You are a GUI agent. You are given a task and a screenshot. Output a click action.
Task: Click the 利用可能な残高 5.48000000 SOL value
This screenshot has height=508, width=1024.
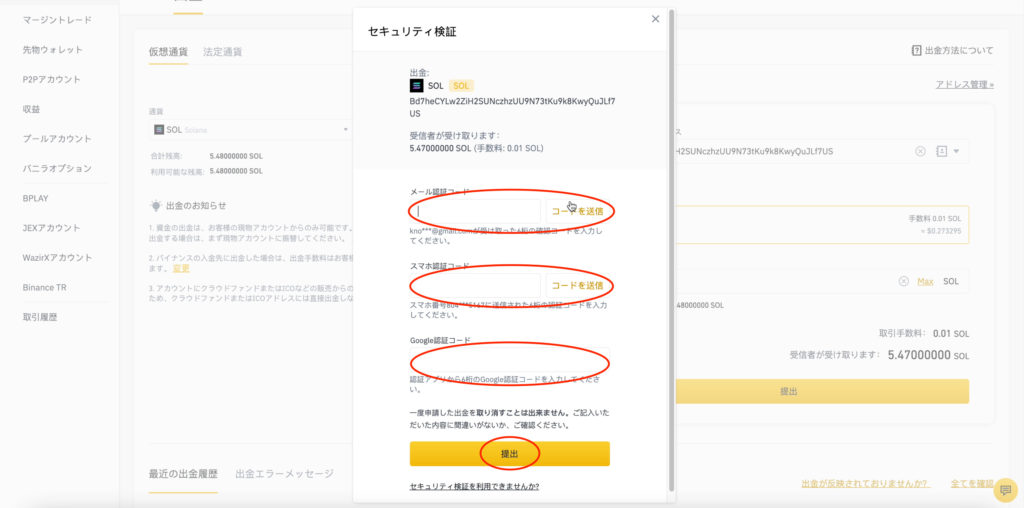tap(236, 171)
